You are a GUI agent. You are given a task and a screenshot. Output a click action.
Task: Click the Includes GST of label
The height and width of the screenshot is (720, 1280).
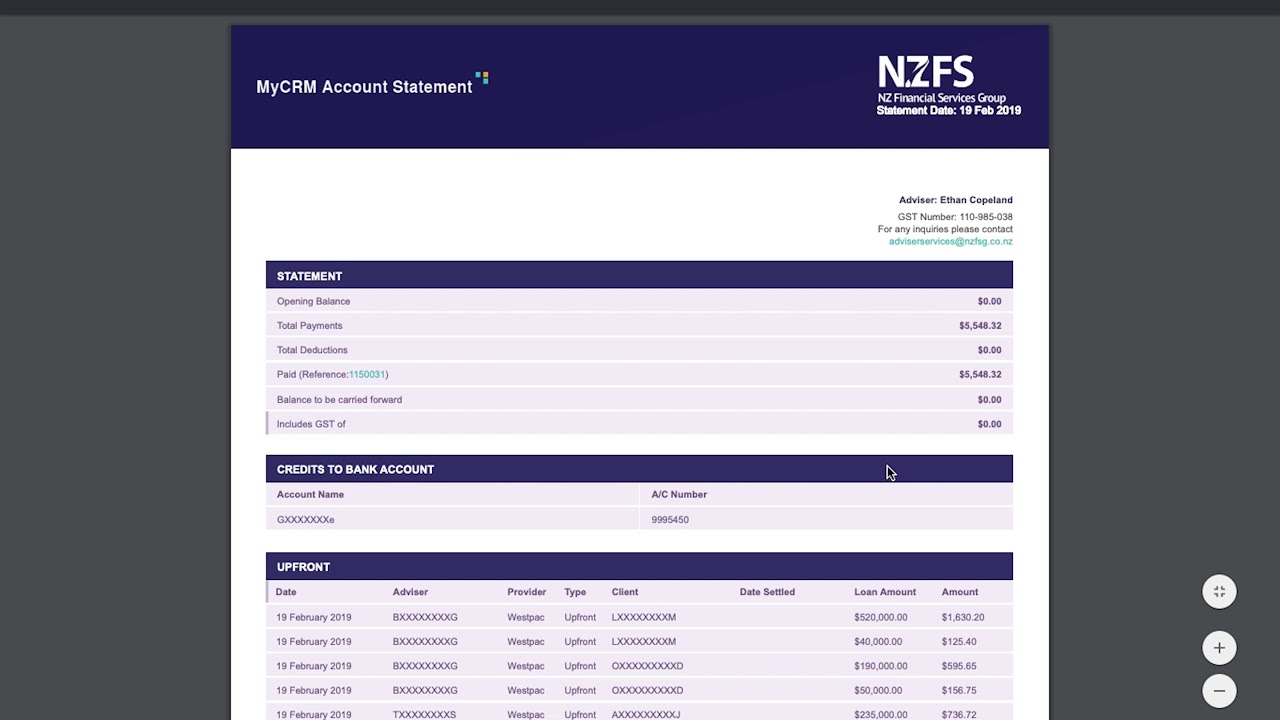point(311,424)
